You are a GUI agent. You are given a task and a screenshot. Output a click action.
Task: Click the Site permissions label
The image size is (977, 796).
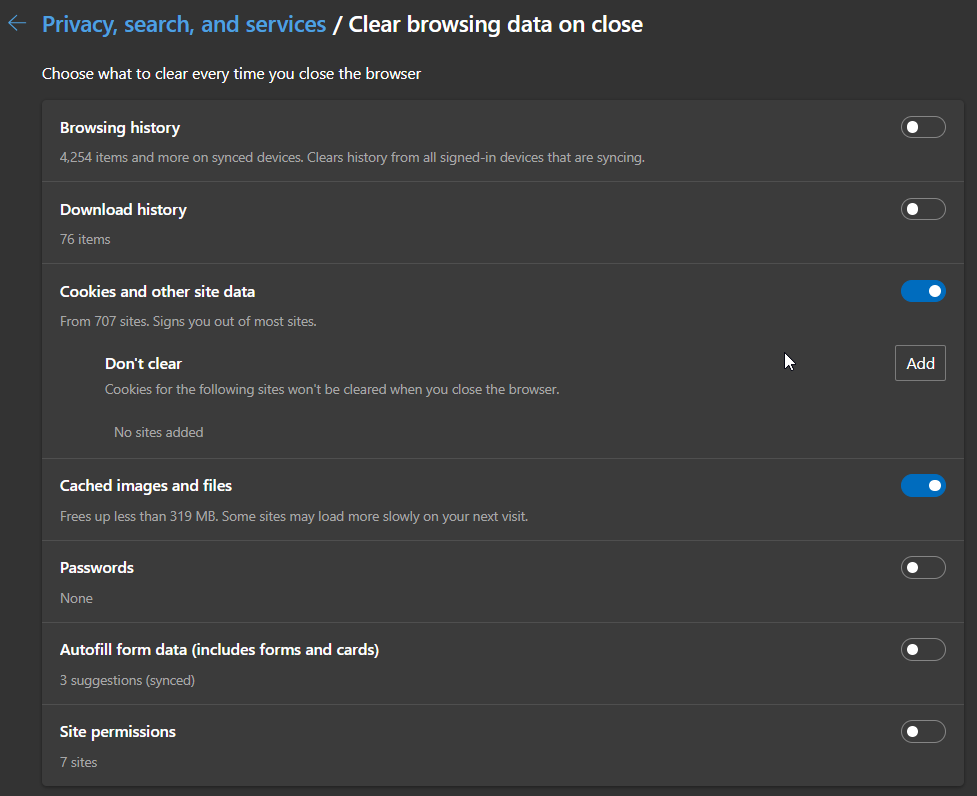[x=118, y=732]
